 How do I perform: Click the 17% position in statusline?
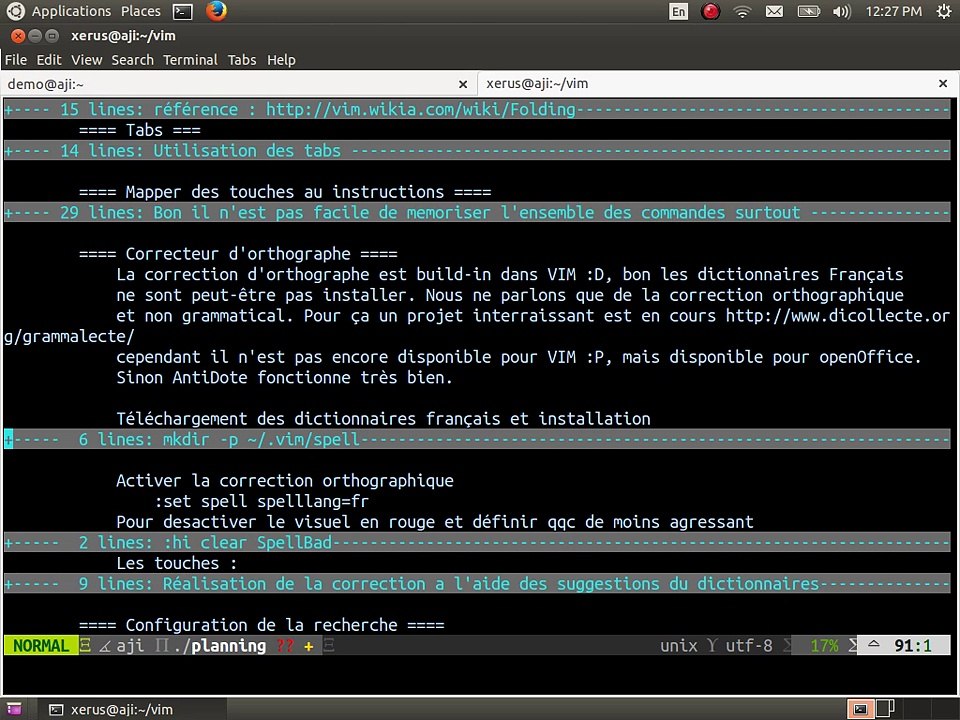pos(824,646)
